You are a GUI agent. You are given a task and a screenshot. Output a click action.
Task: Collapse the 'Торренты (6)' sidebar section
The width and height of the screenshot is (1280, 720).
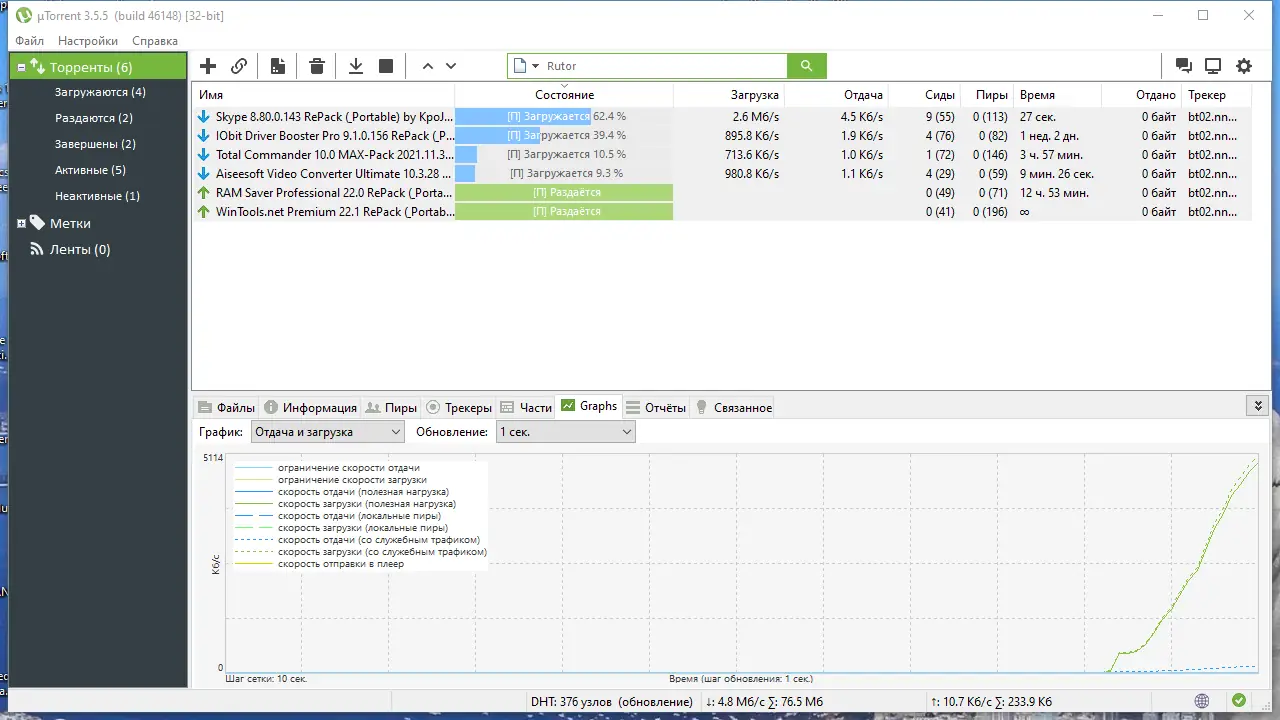20,65
